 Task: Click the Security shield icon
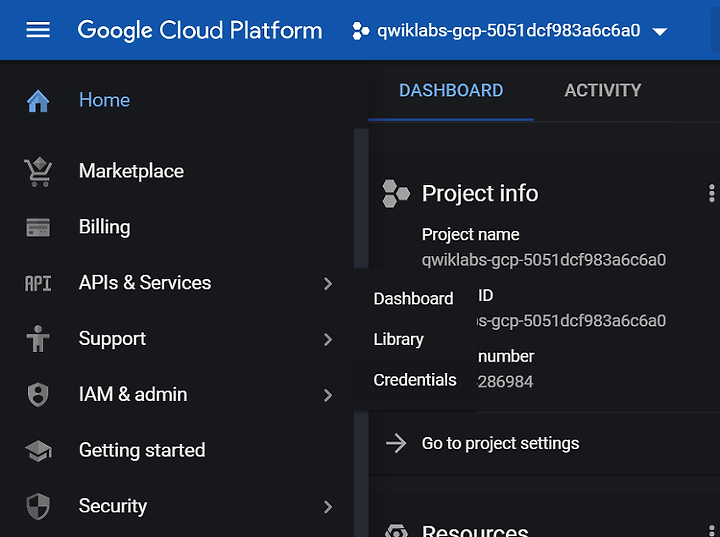click(38, 506)
